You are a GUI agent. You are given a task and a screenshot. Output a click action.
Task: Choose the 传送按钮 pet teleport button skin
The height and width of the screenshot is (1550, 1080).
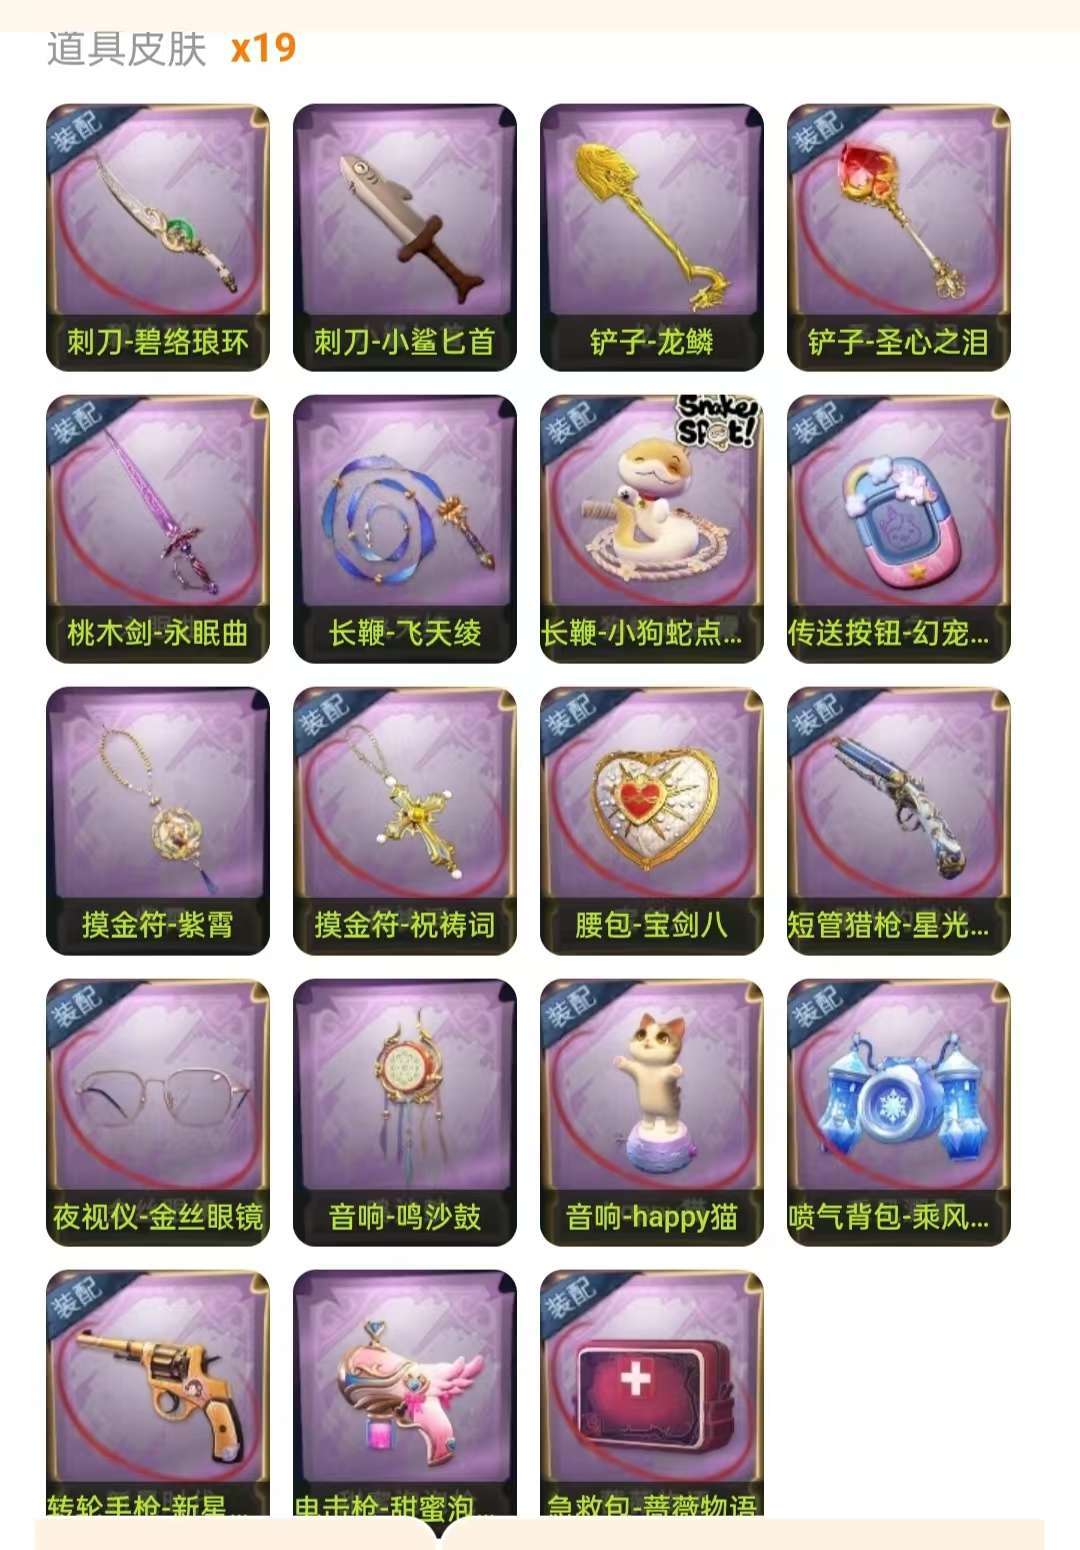coord(899,530)
